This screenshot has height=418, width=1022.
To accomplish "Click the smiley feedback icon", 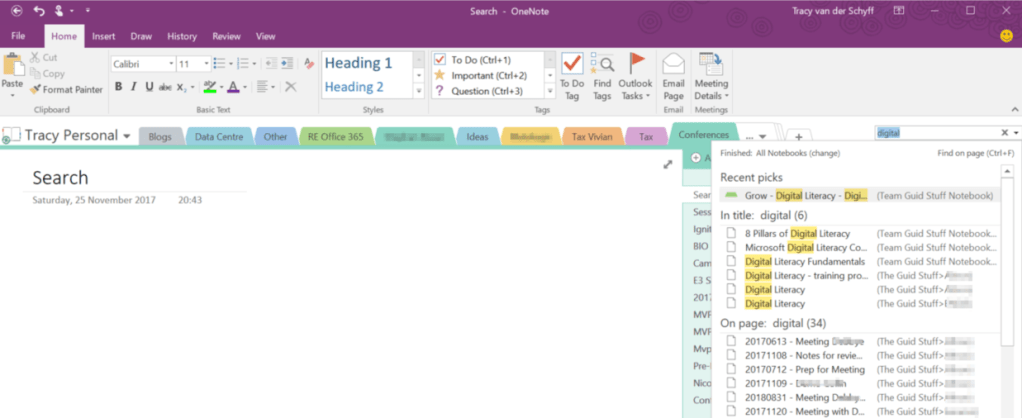I will (1007, 36).
